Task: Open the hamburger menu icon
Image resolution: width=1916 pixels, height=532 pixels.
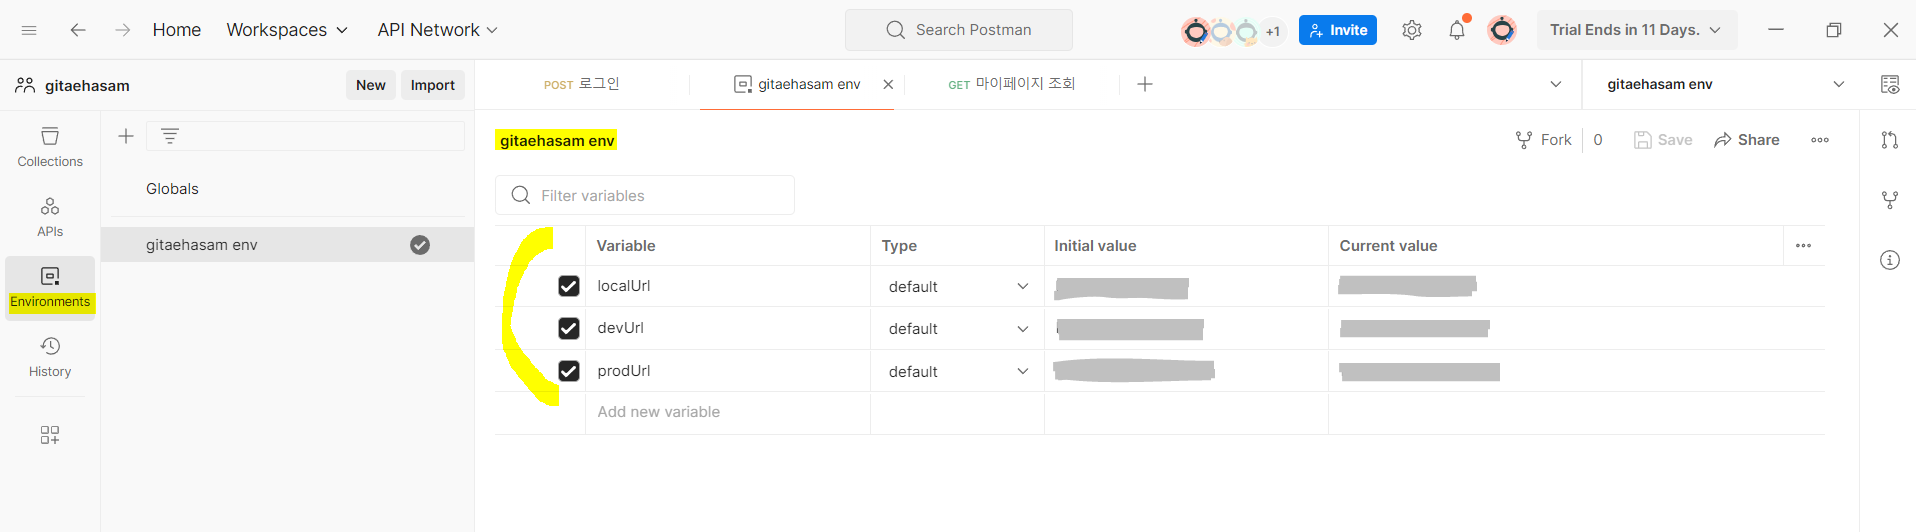Action: [29, 30]
